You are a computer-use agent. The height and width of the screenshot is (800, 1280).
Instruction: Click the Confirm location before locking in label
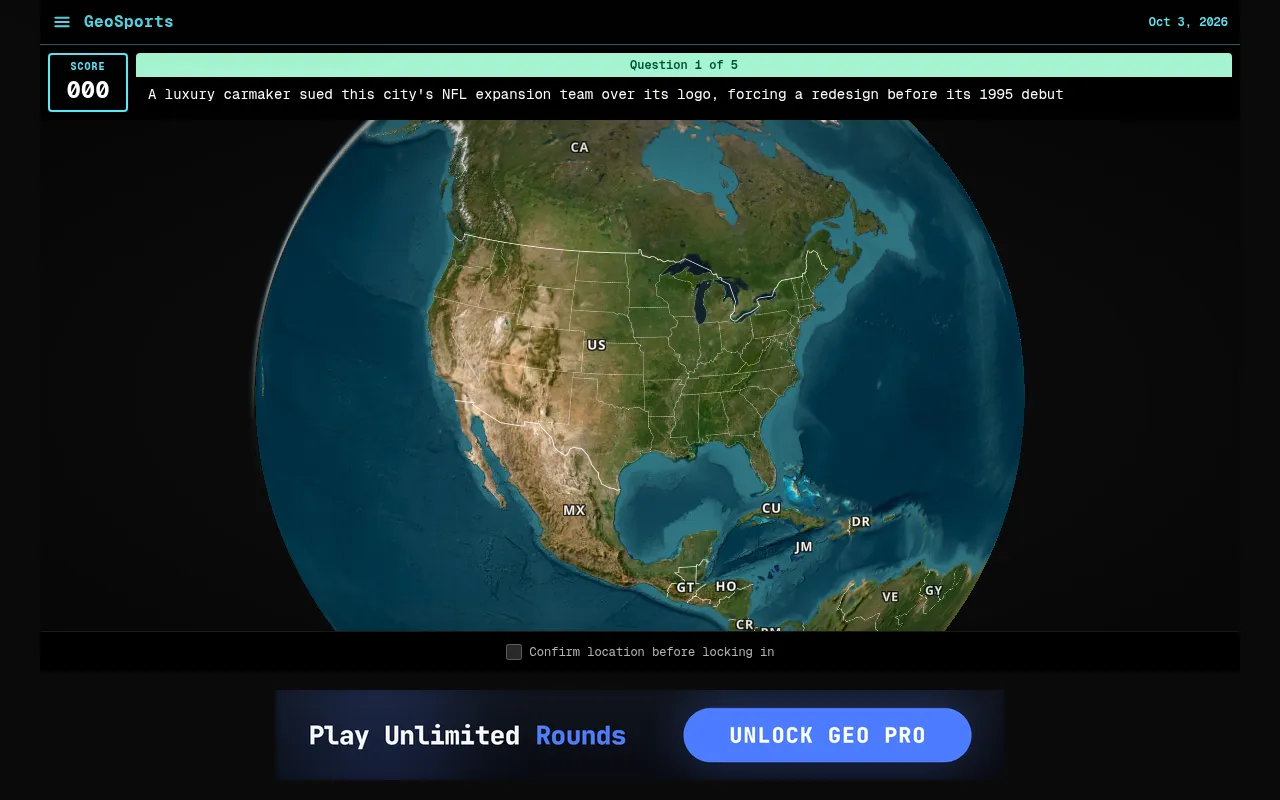(652, 652)
